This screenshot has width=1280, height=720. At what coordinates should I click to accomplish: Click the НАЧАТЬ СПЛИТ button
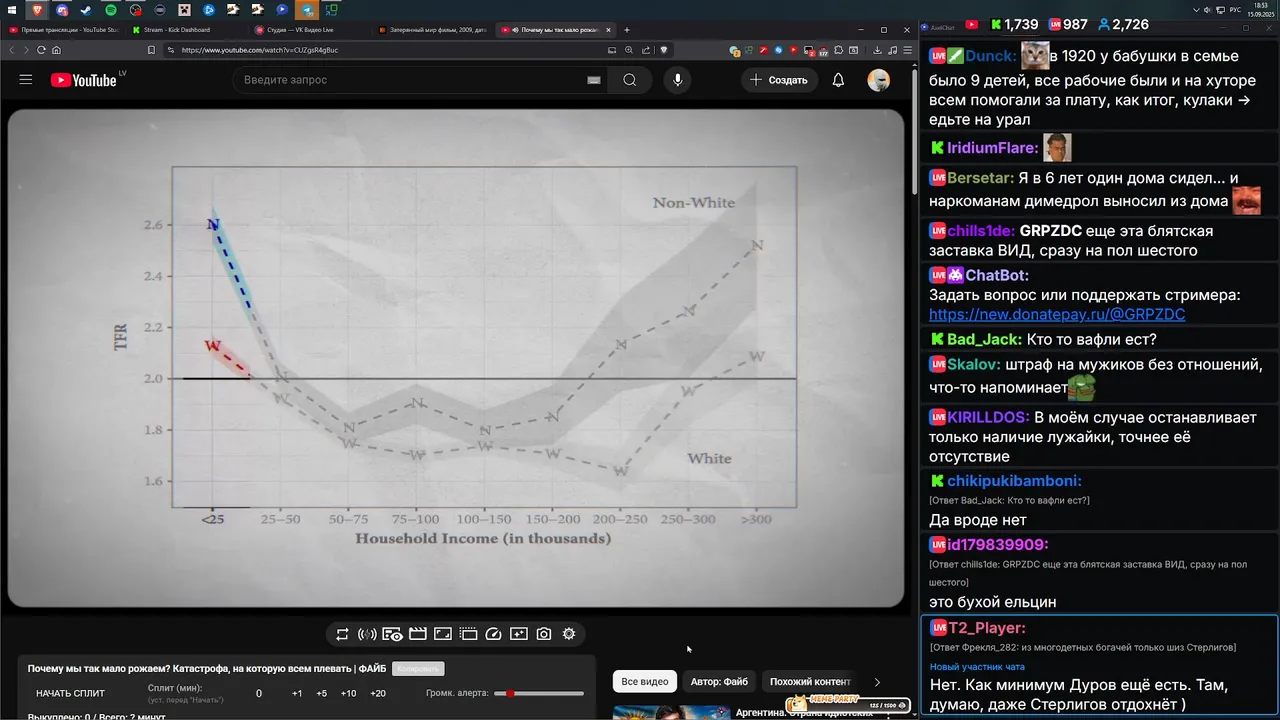point(70,693)
